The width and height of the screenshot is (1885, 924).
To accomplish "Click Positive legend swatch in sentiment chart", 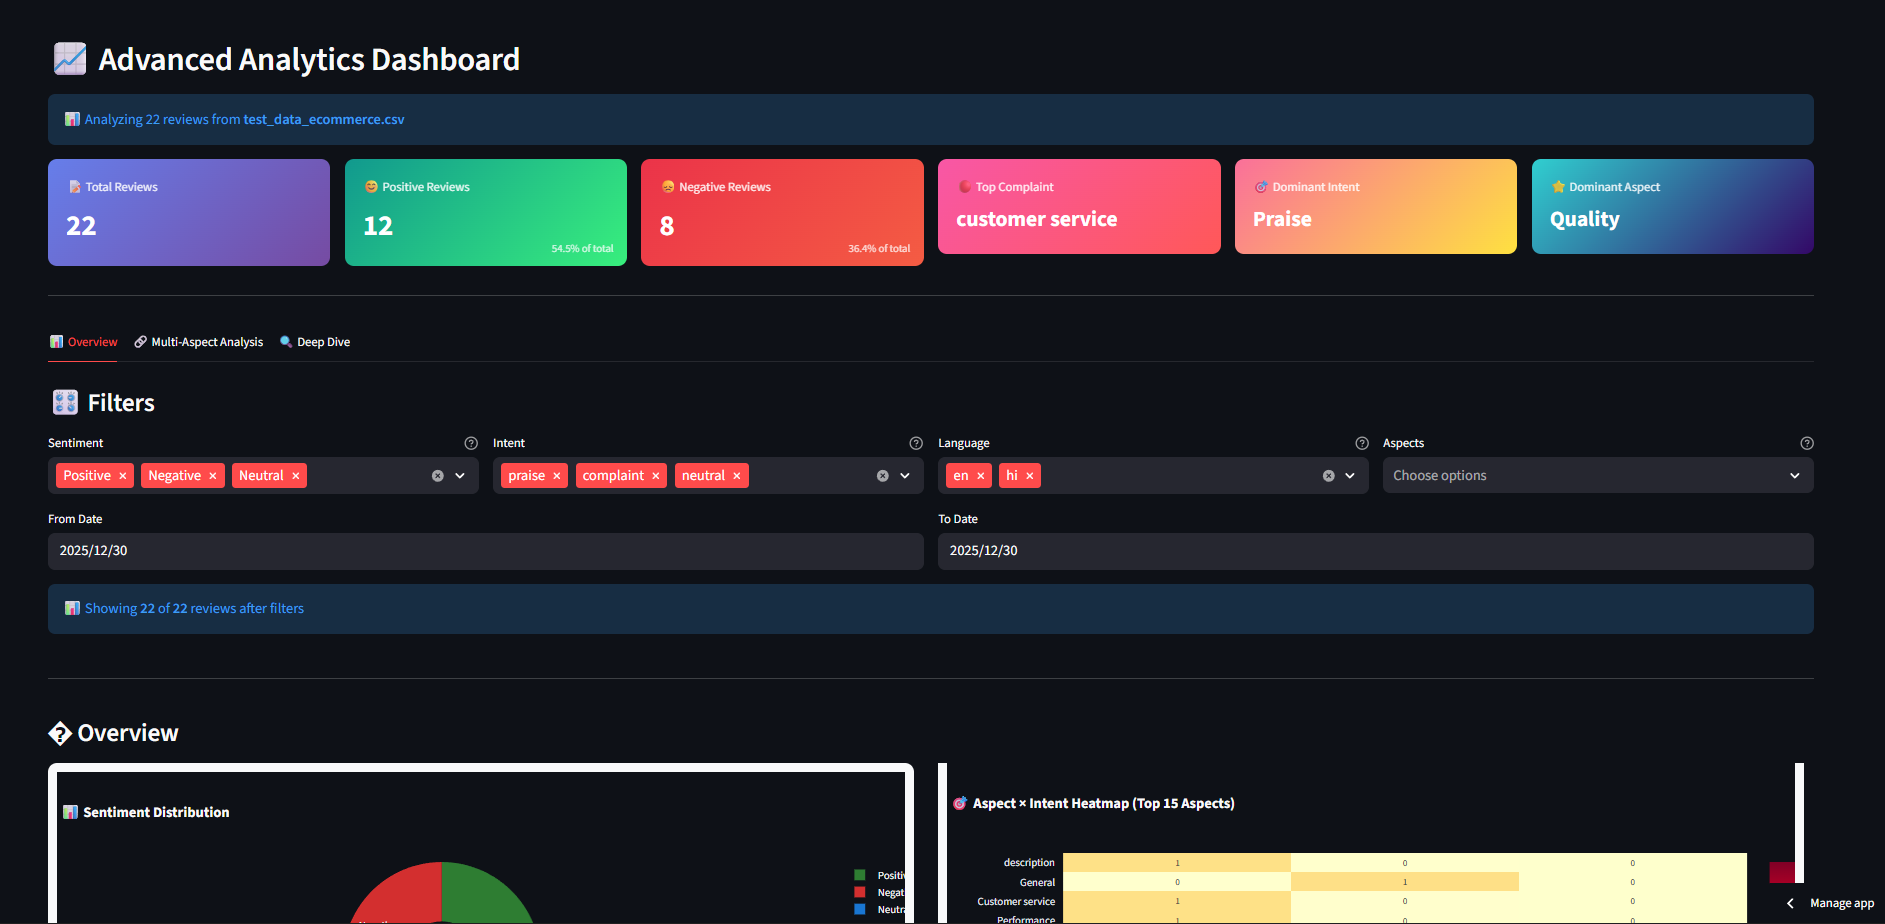I will 860,875.
